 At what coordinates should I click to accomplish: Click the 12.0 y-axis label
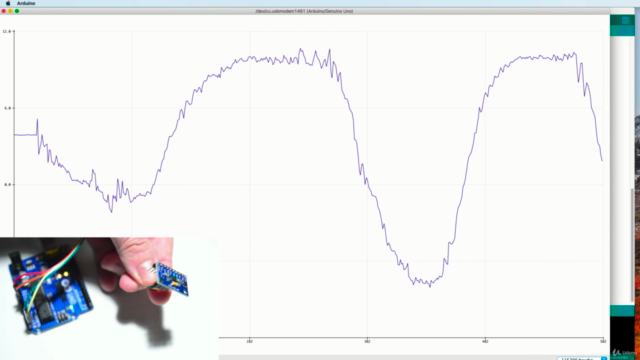(x=7, y=31)
